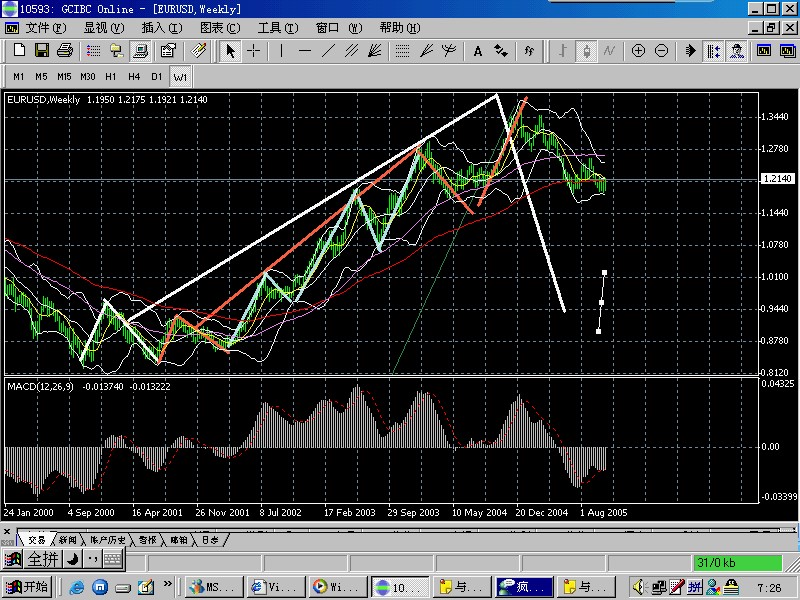The width and height of the screenshot is (800, 600).
Task: Switch chart to H4 timeframe
Action: pyautogui.click(x=134, y=77)
